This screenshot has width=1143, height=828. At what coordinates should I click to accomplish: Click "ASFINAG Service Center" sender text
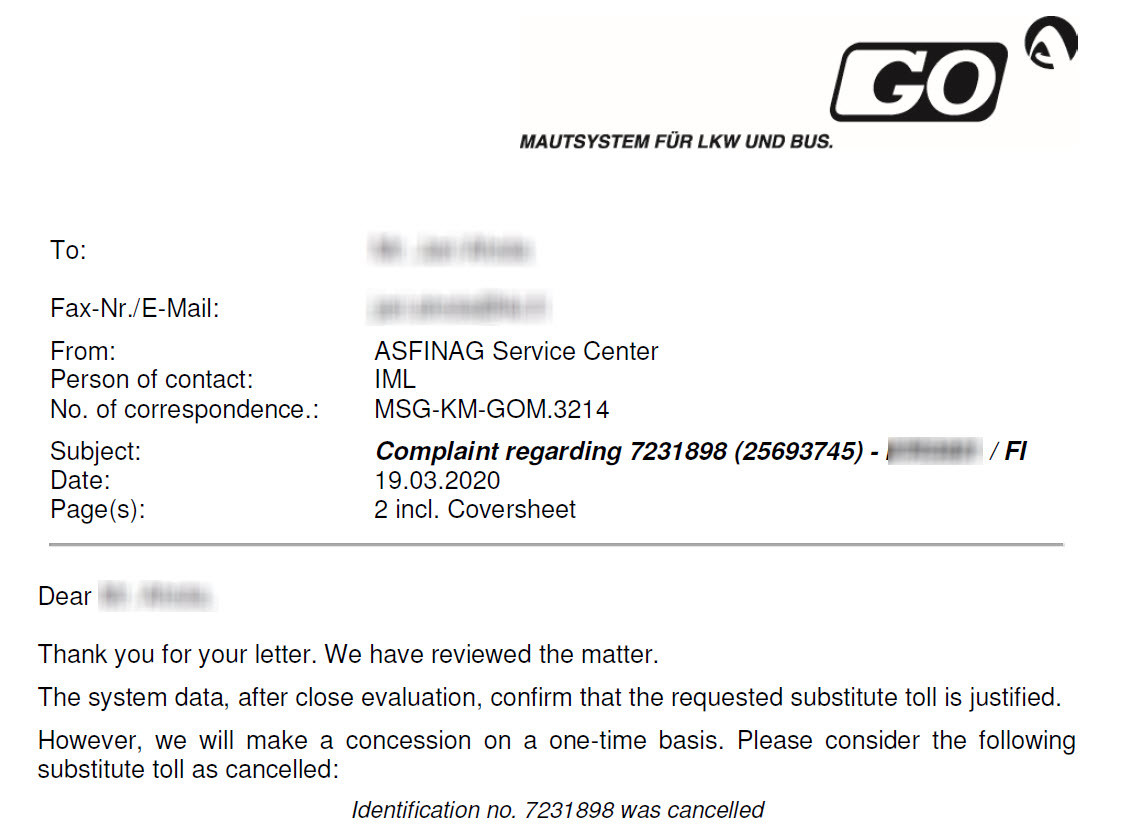point(516,352)
